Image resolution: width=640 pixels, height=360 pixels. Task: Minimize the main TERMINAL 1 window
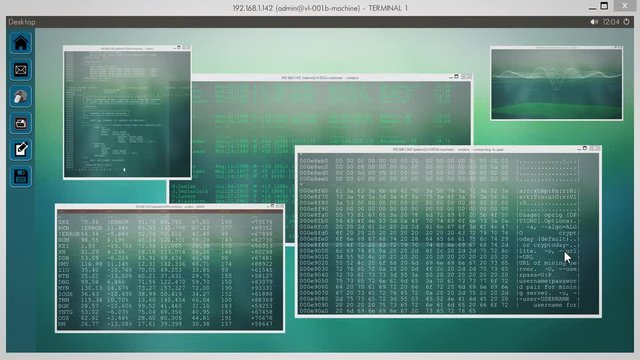[x=593, y=8]
